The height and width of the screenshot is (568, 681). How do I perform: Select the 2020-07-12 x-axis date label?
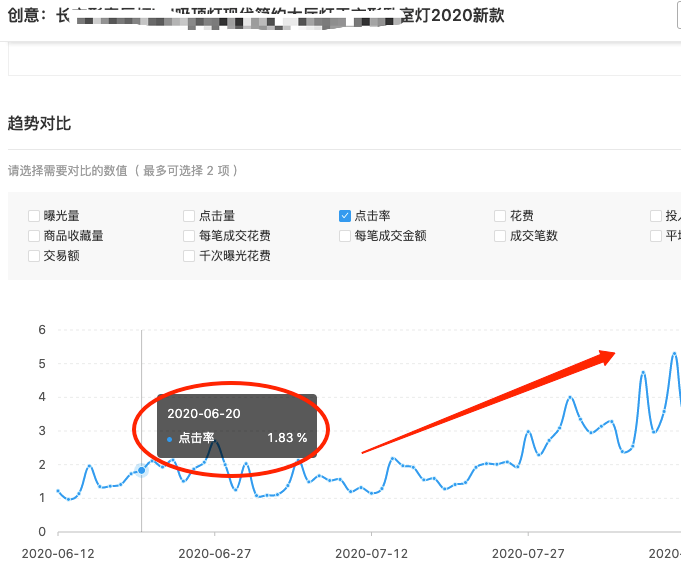[370, 553]
